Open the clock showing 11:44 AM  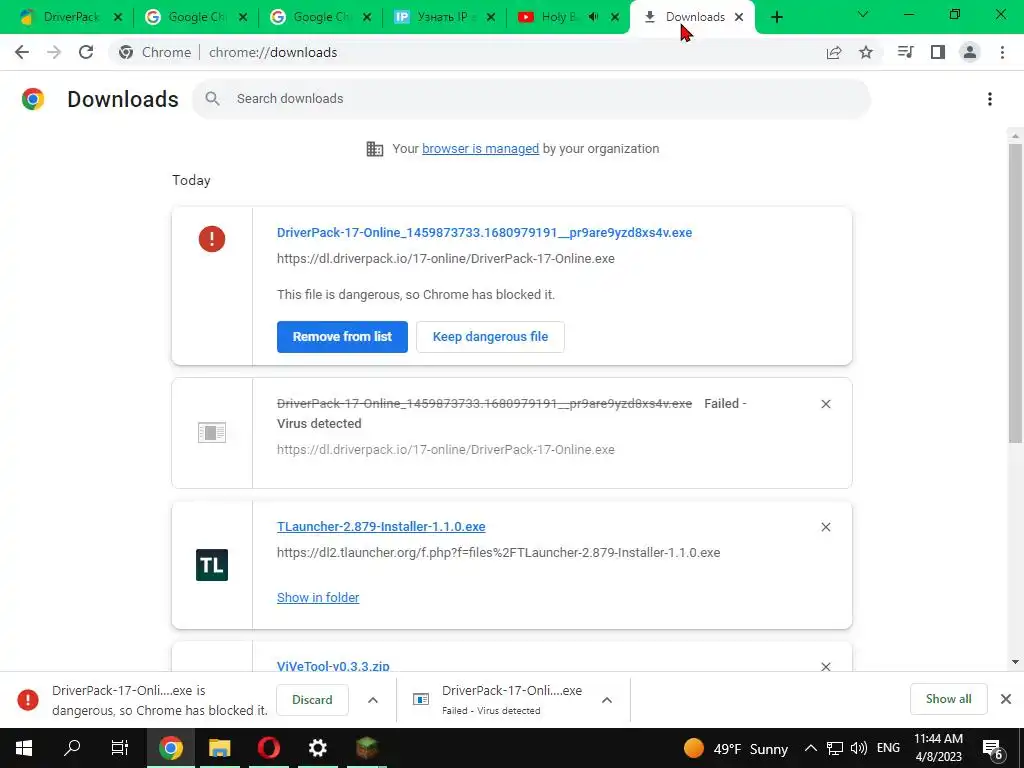(x=938, y=748)
